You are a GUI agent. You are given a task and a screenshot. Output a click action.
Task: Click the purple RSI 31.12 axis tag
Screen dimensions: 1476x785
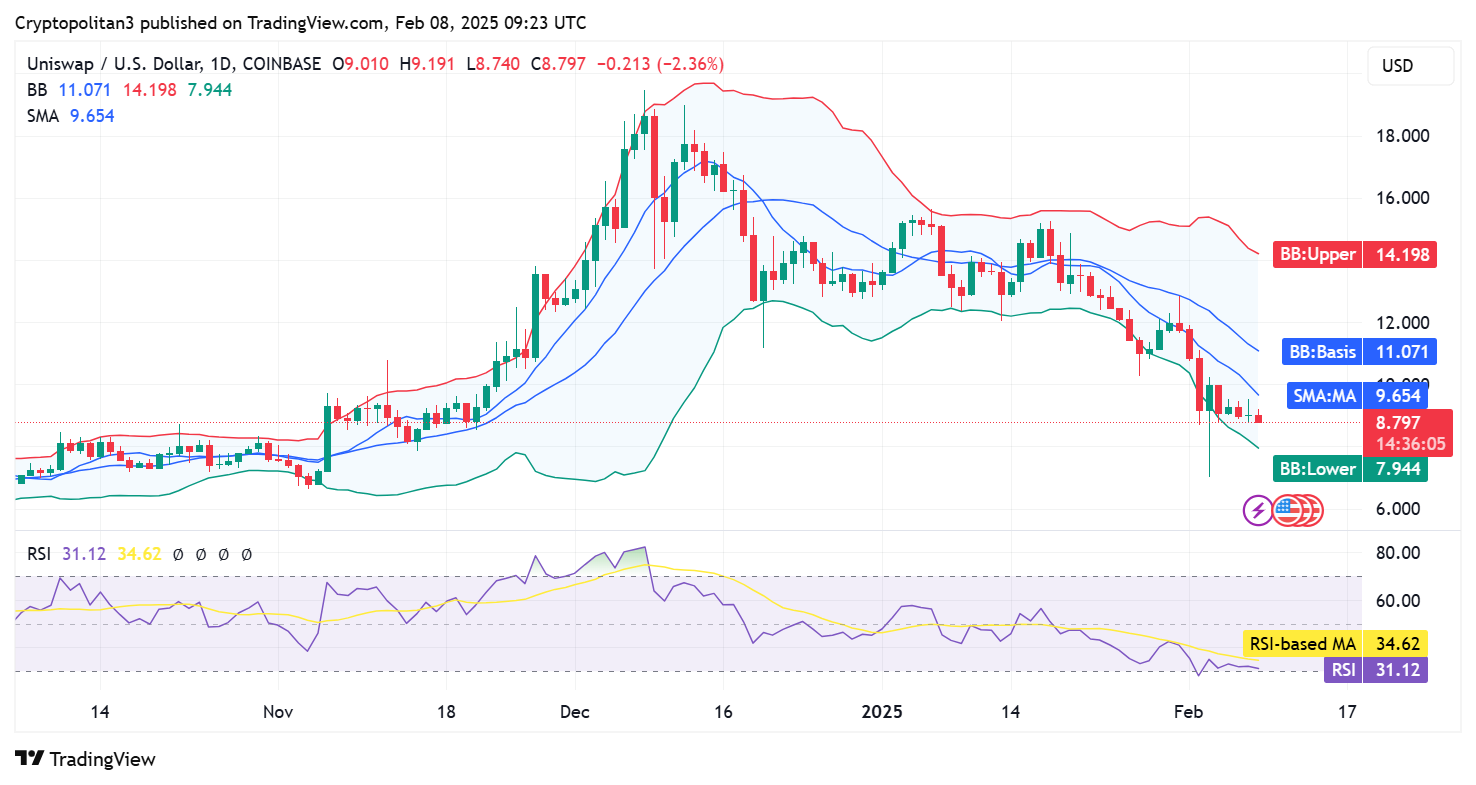point(1375,670)
